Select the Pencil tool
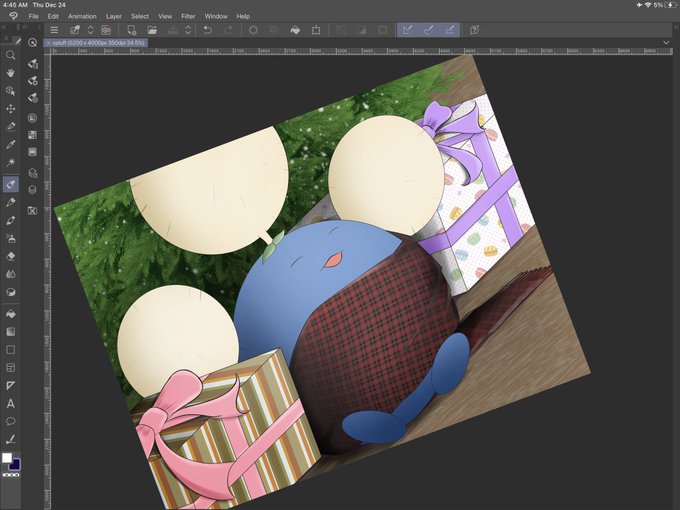Viewport: 680px width, 510px height. click(x=11, y=202)
